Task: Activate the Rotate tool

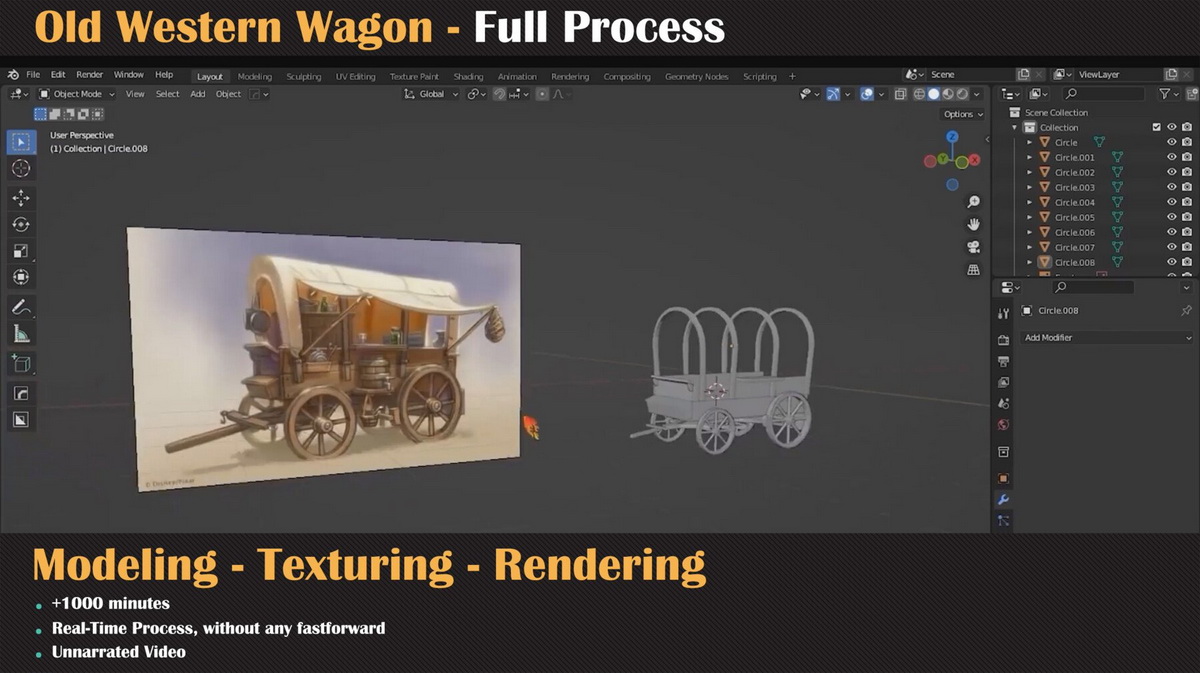Action: pyautogui.click(x=21, y=225)
